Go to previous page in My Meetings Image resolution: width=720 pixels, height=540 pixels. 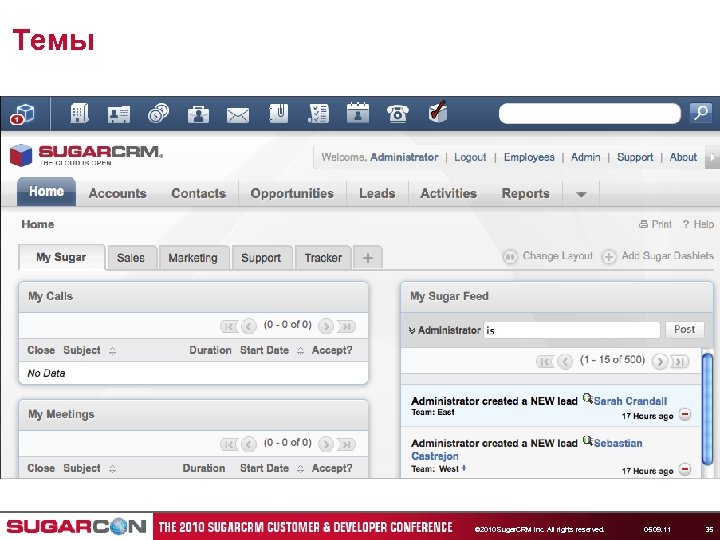248,444
